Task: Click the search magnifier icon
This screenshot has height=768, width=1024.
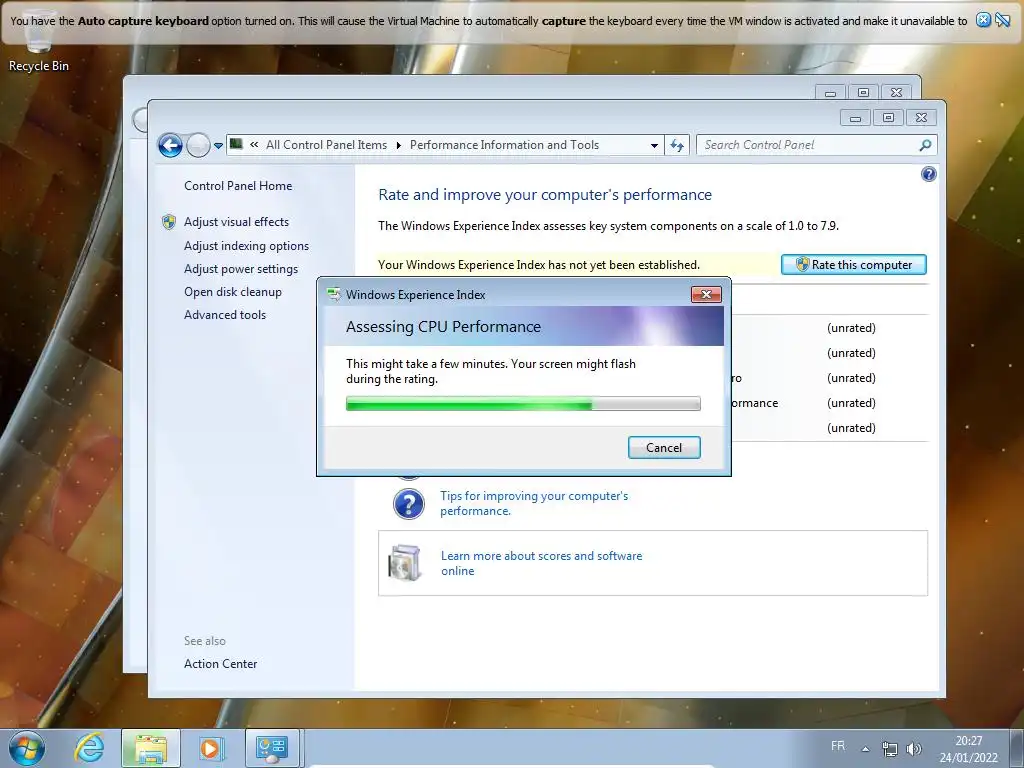Action: click(925, 145)
